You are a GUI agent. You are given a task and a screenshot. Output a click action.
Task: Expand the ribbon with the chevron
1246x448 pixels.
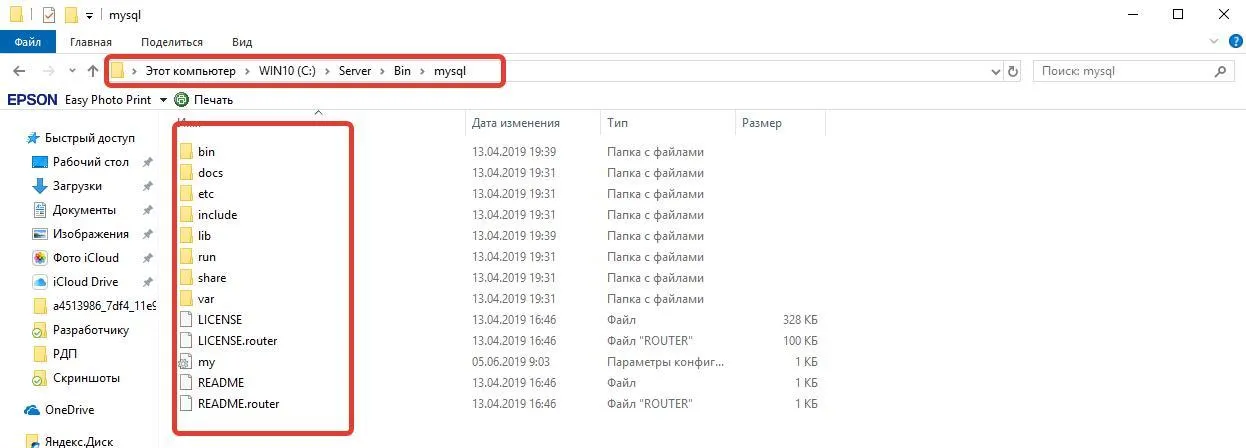tap(1215, 42)
